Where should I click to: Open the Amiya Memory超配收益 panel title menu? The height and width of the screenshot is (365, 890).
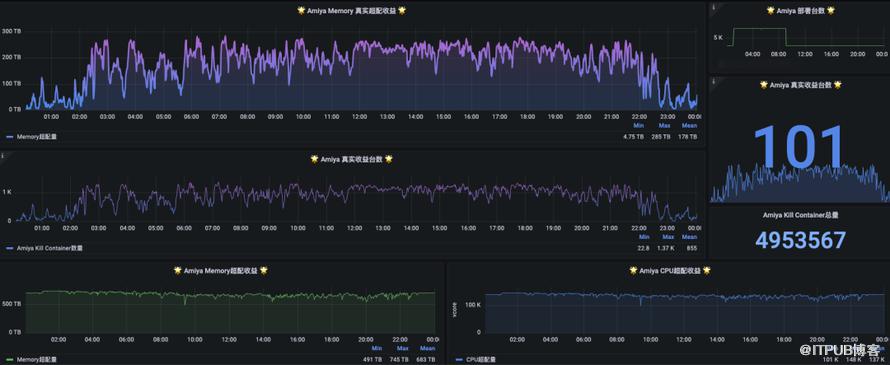click(x=221, y=271)
